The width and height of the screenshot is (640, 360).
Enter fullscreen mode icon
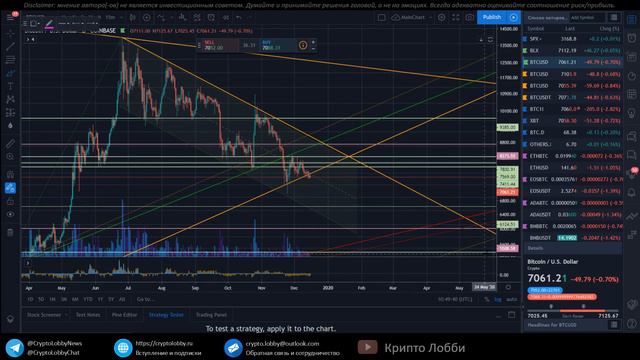tap(456, 18)
